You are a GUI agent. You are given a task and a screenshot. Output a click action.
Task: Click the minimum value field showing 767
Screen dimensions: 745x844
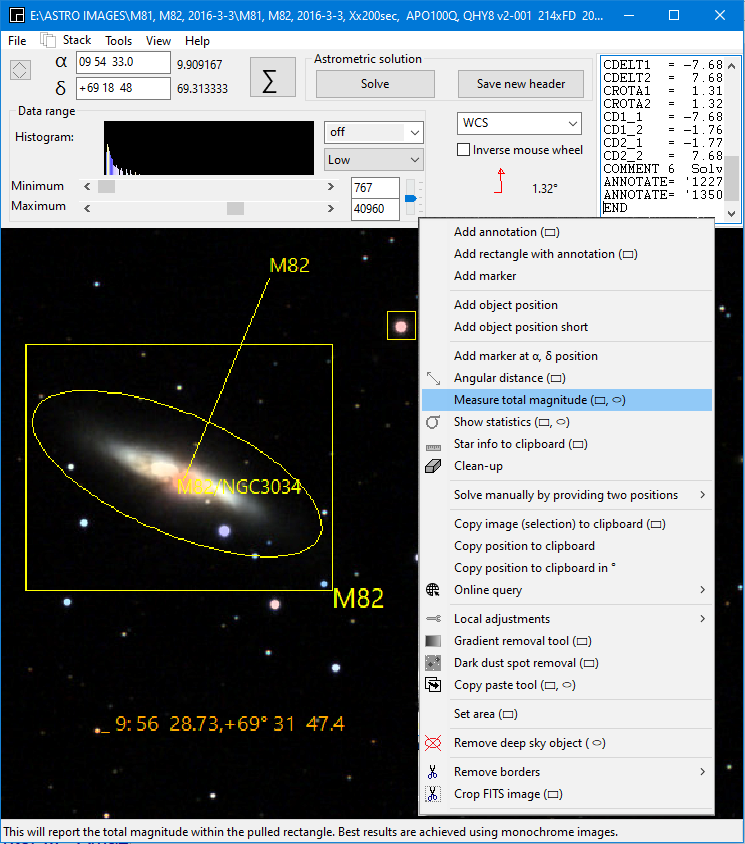click(x=375, y=188)
